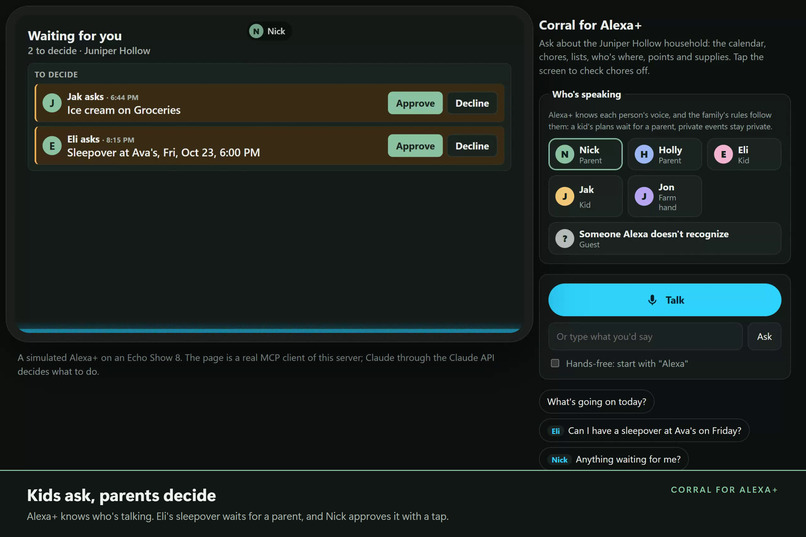Choose Eli's sleepover at Ava's suggestion chip
The image size is (806, 537).
tap(644, 431)
